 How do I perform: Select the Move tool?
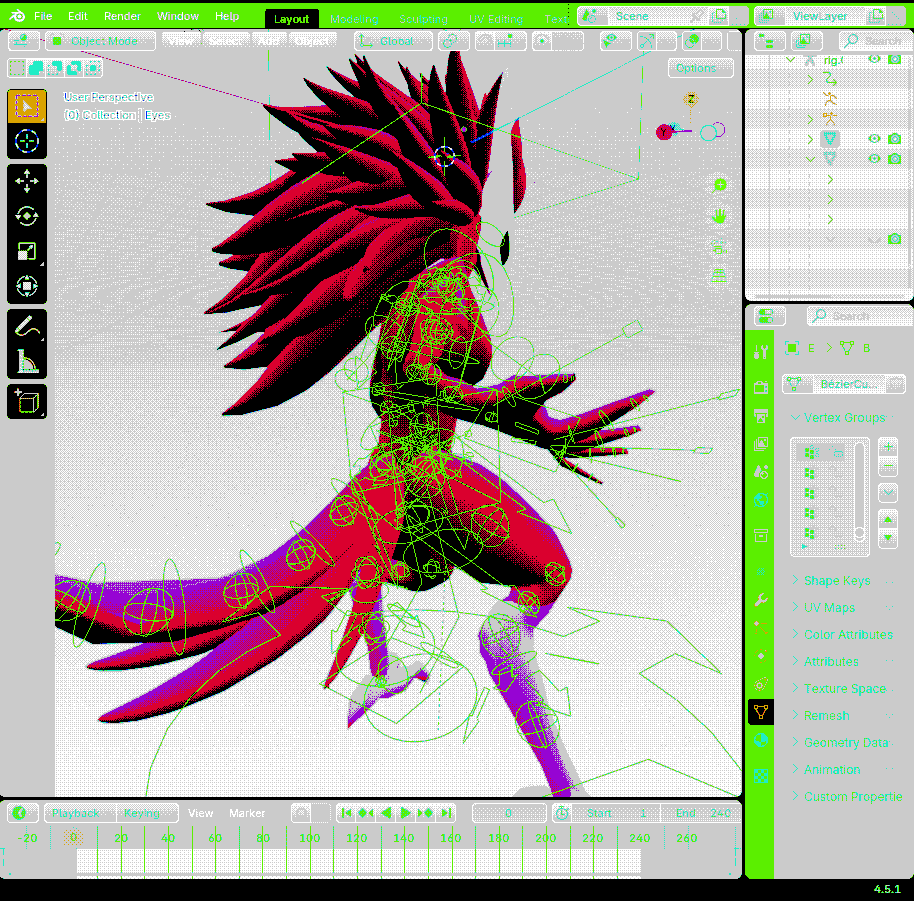click(x=27, y=181)
